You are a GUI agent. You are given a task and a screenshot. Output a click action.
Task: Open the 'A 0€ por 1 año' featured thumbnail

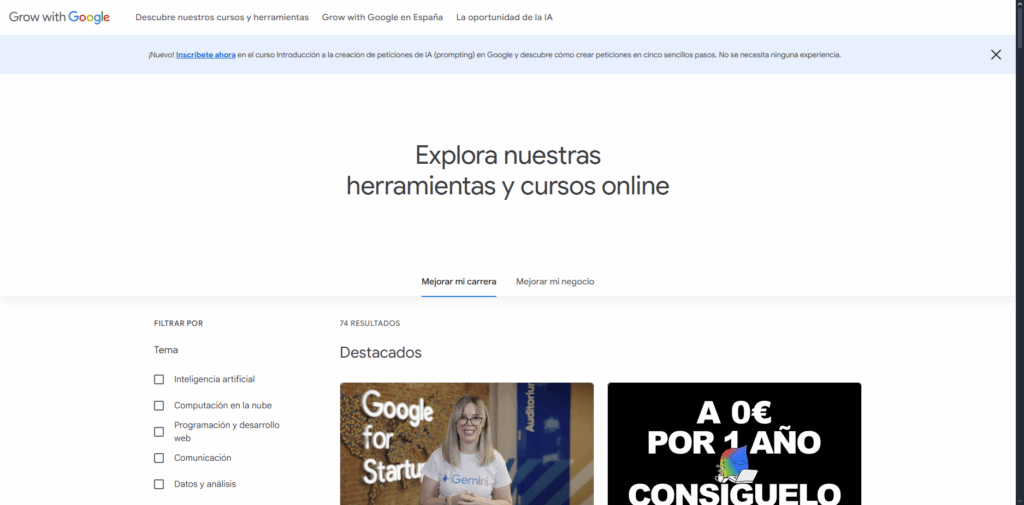click(734, 444)
